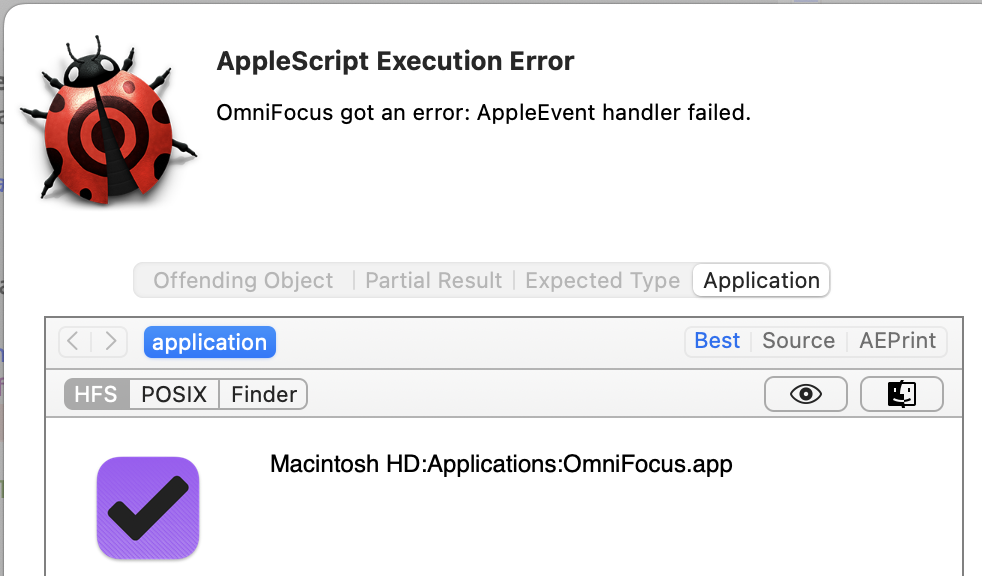Go forward with right chevron arrow
The height and width of the screenshot is (576, 982).
(x=110, y=342)
